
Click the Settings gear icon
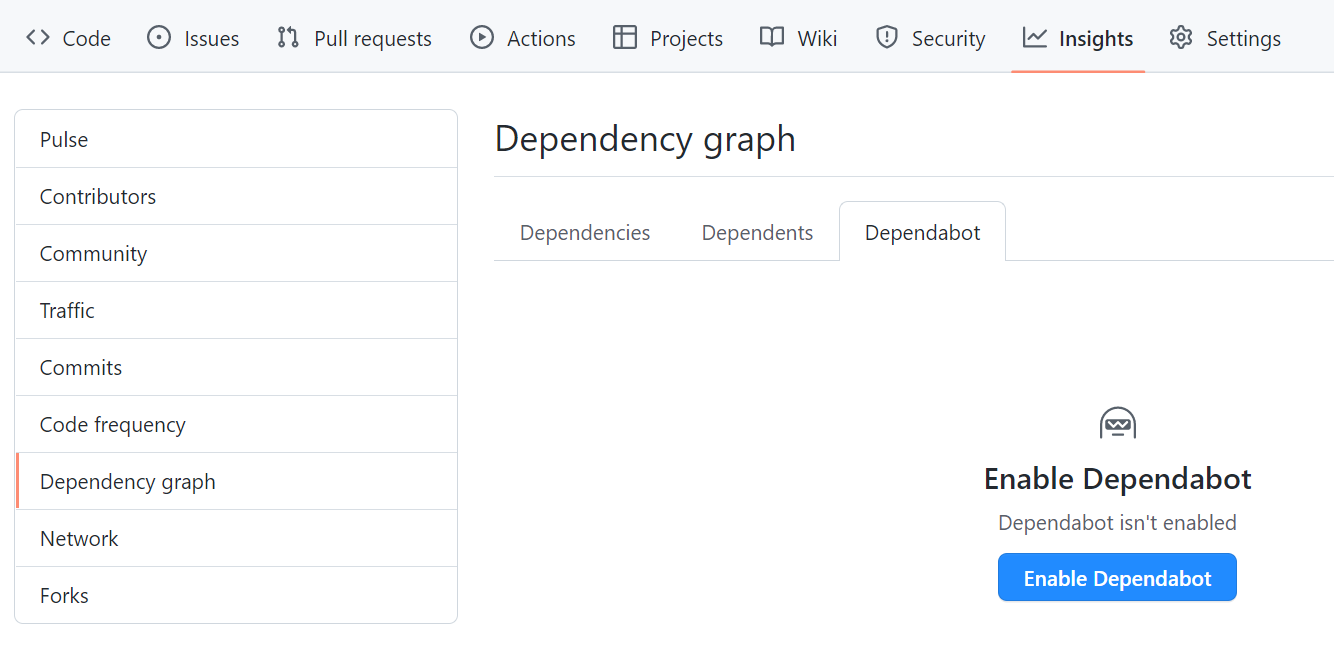[x=1181, y=38]
